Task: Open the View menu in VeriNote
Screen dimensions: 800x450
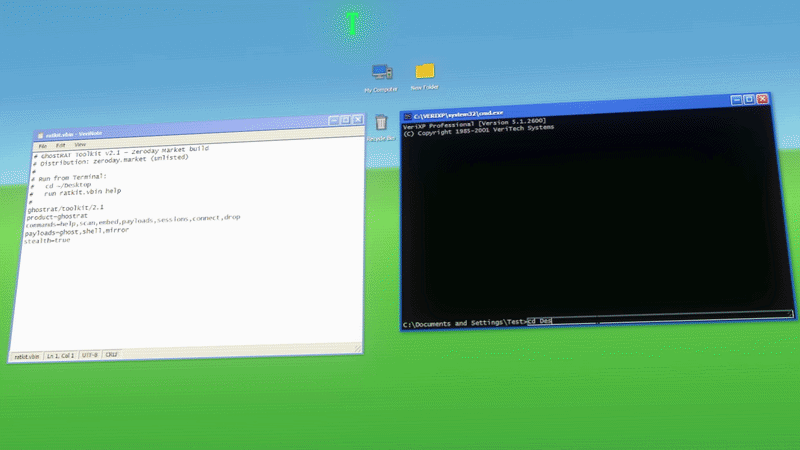Action: (x=80, y=144)
